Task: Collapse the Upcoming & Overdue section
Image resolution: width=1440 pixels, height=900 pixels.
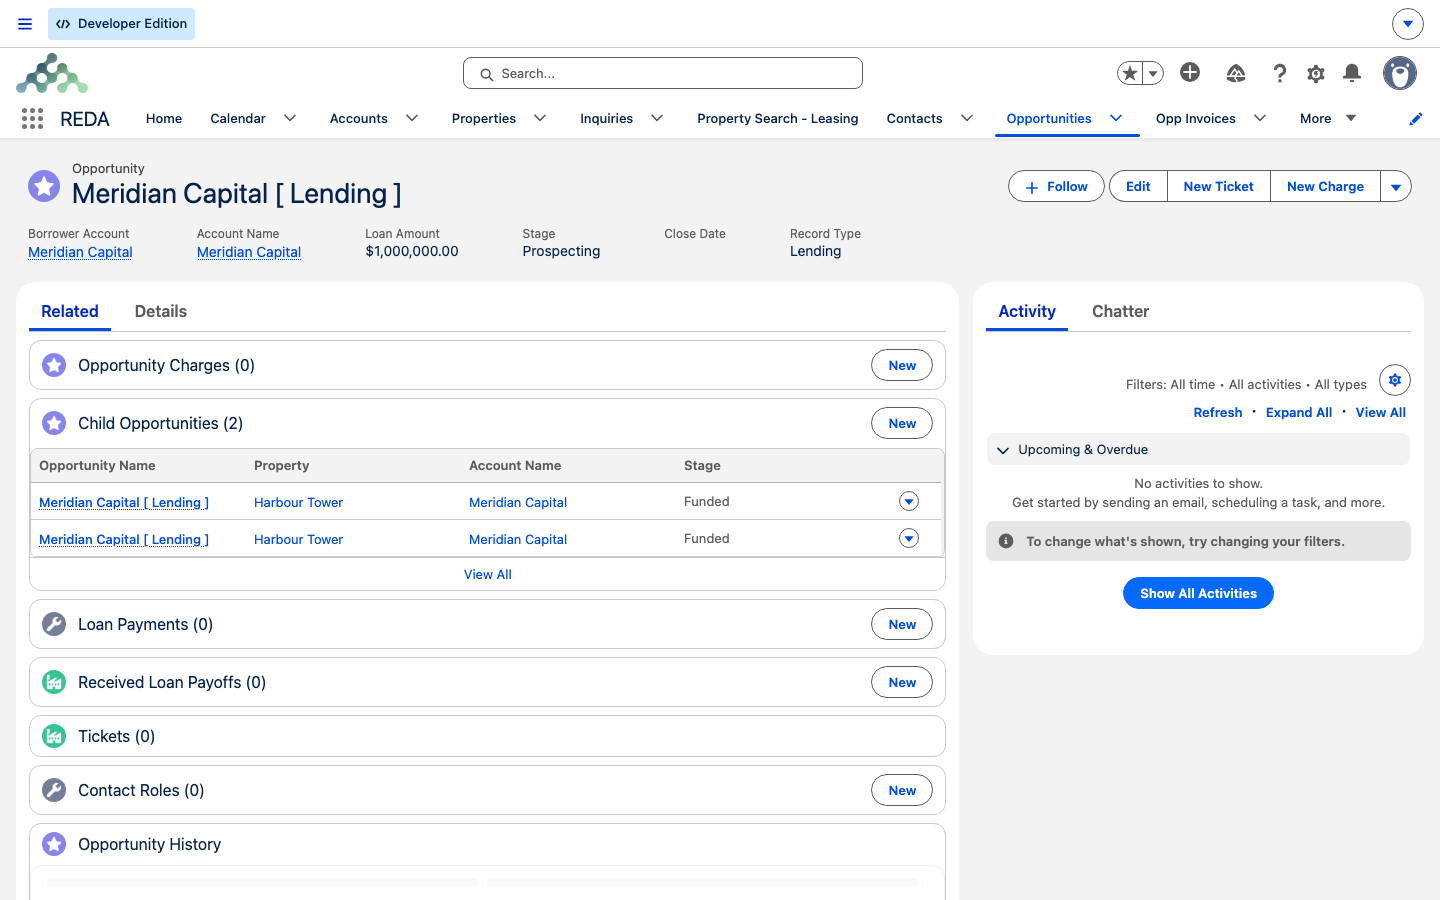Action: click(1003, 450)
